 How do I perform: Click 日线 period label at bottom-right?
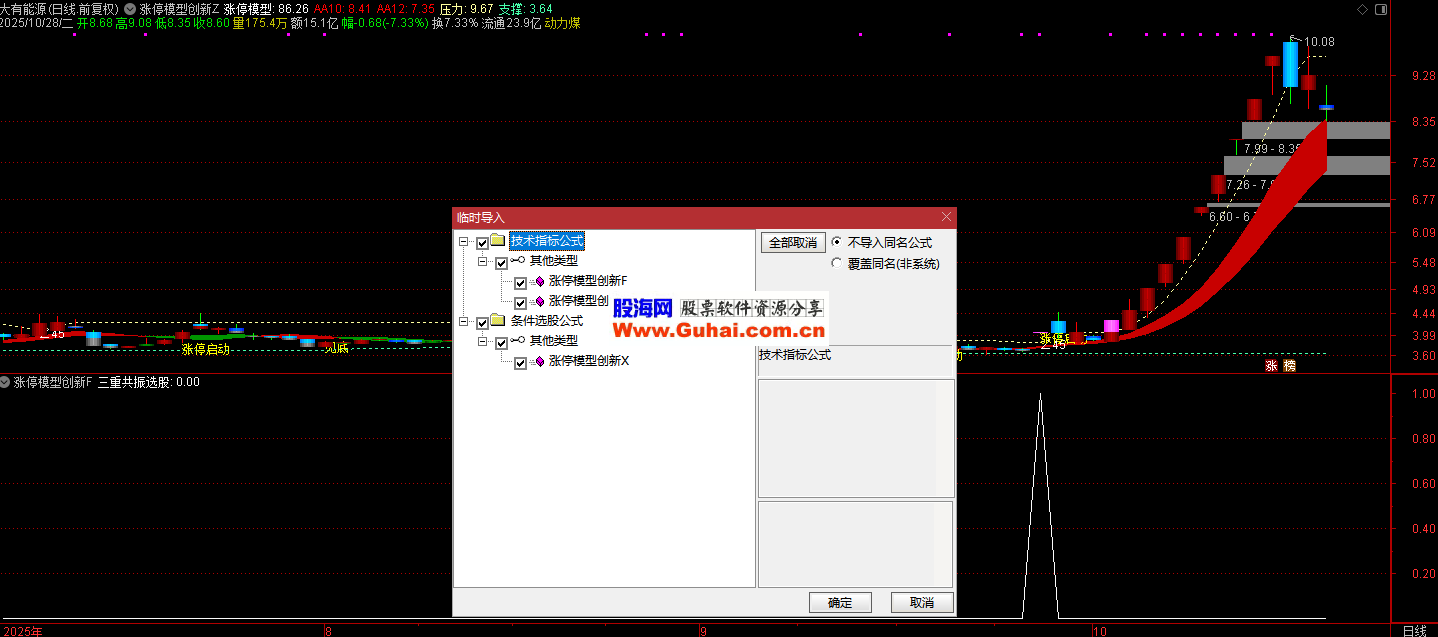coord(1414,630)
